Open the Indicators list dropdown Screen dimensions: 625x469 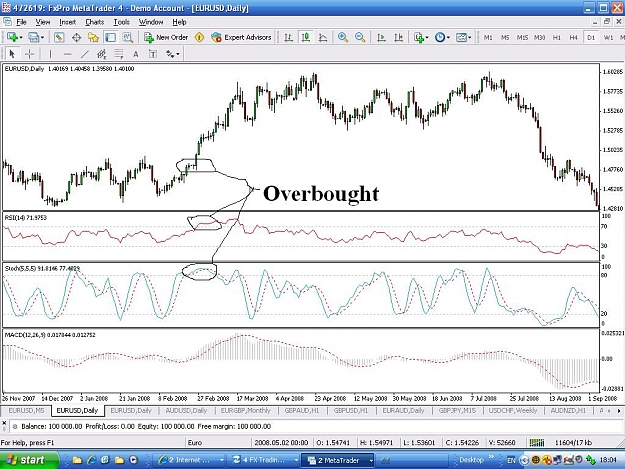(x=421, y=37)
